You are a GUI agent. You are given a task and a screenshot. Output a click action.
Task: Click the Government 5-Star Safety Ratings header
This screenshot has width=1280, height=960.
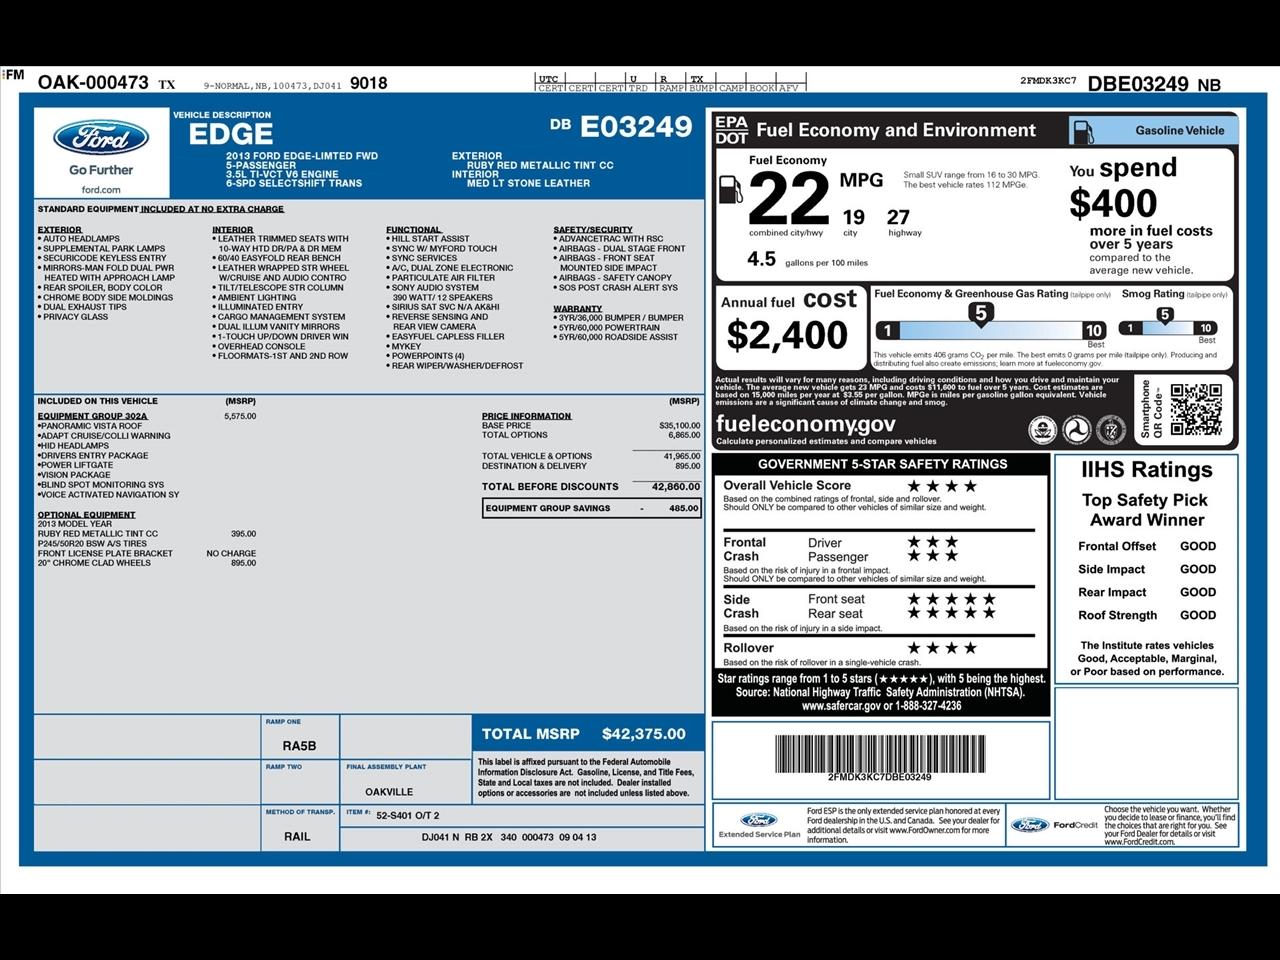coord(882,464)
